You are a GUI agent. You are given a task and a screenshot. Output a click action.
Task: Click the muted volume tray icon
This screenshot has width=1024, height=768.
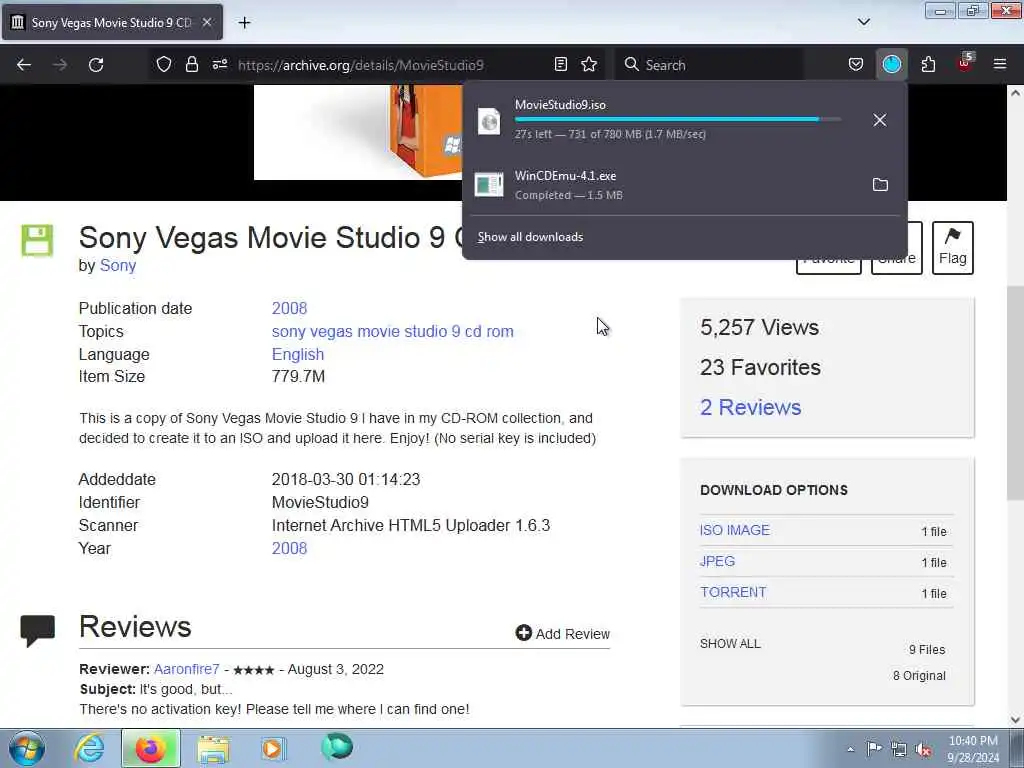pos(923,749)
